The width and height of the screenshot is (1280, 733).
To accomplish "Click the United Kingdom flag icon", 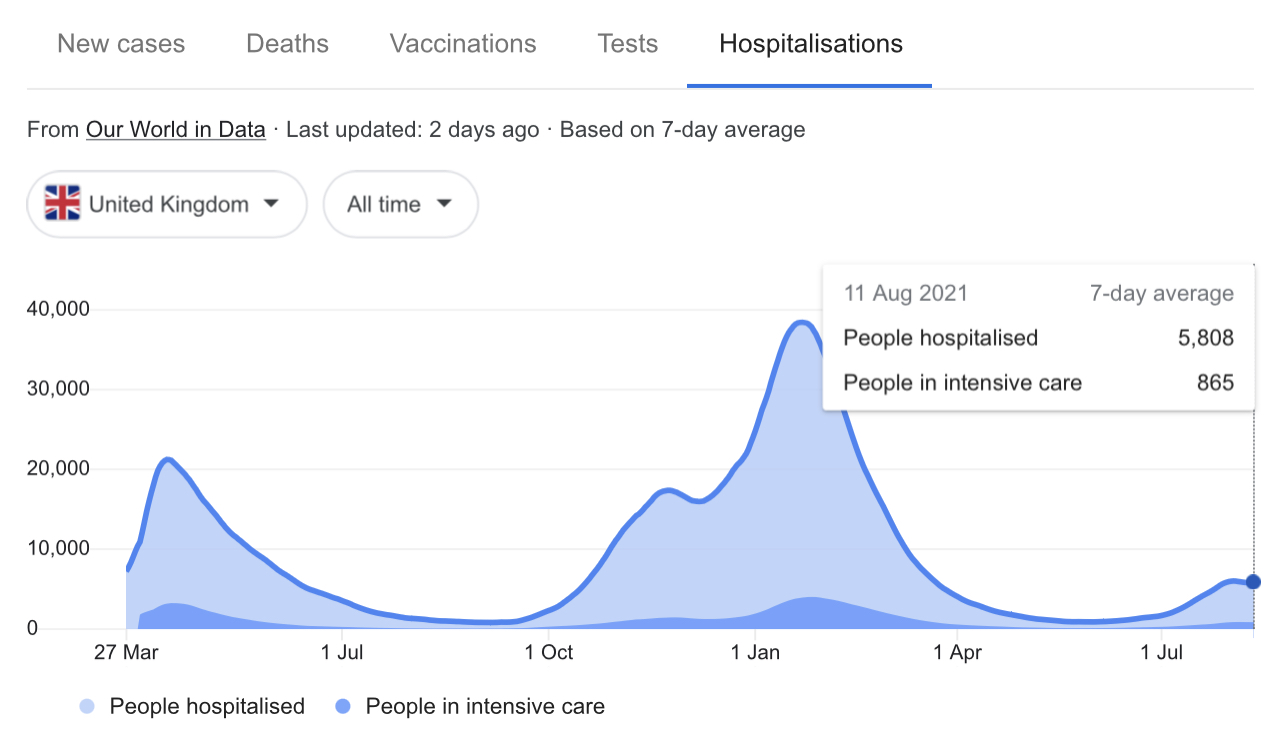I will click(x=62, y=204).
